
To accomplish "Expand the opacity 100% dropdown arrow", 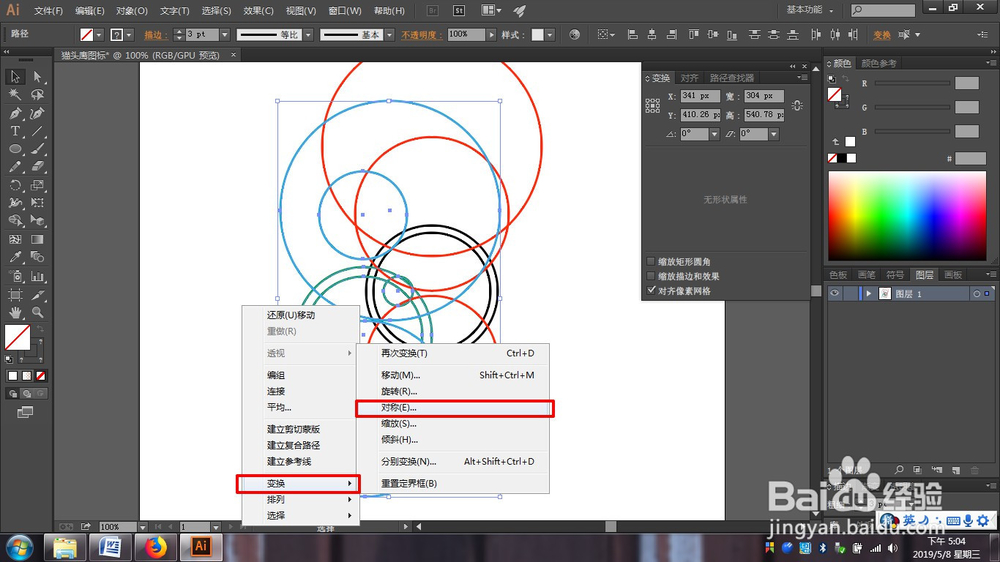I will (491, 34).
